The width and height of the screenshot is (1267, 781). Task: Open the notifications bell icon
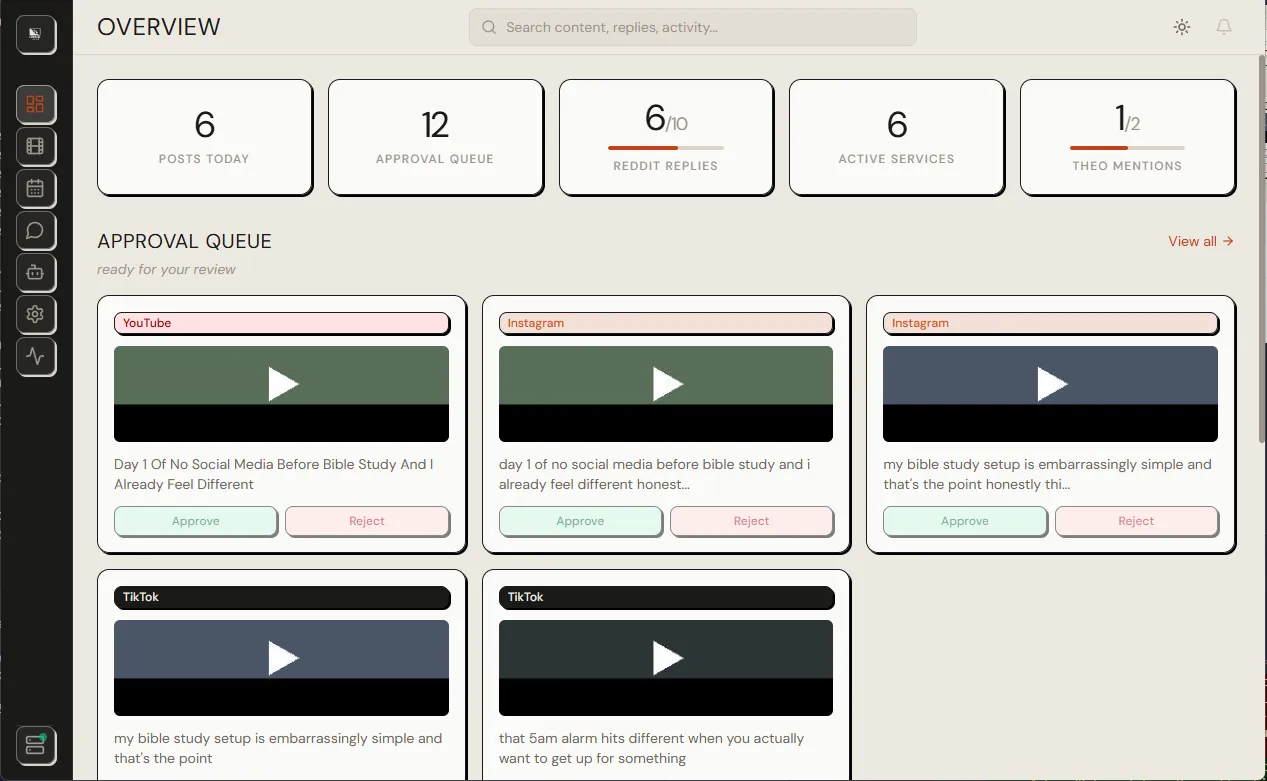(x=1223, y=27)
